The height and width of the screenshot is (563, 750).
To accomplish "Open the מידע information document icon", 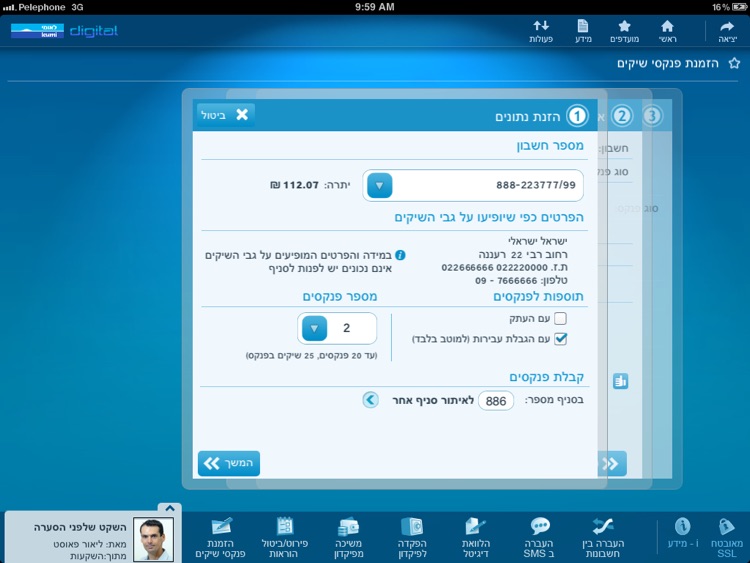I will 583,31.
